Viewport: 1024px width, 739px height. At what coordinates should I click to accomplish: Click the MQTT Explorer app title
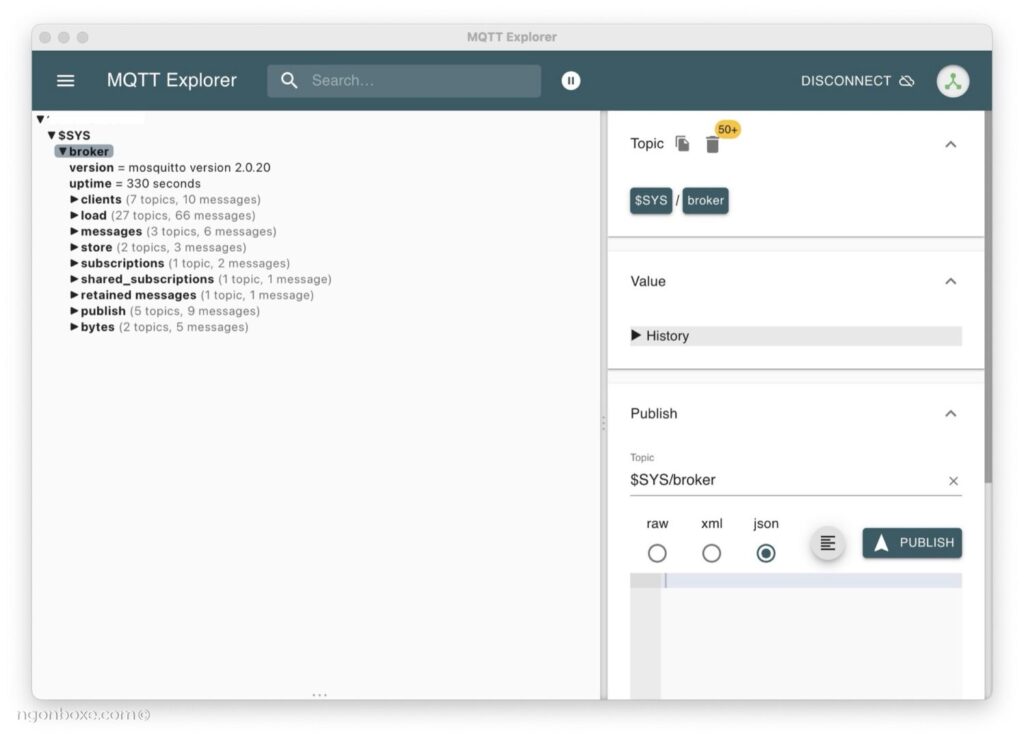(x=172, y=80)
